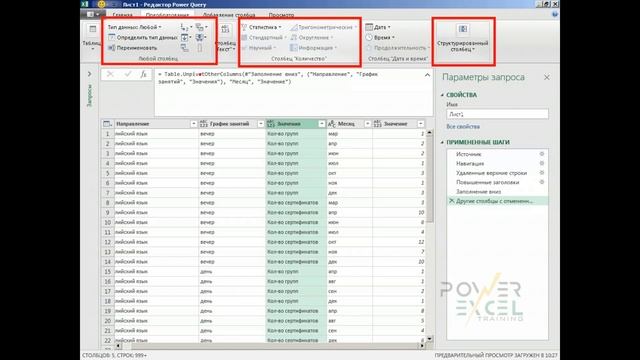The height and width of the screenshot is (360, 640).
Task: Collapse the ПРИМЕНЕННЫЕ ШАГИ section
Action: (x=442, y=142)
